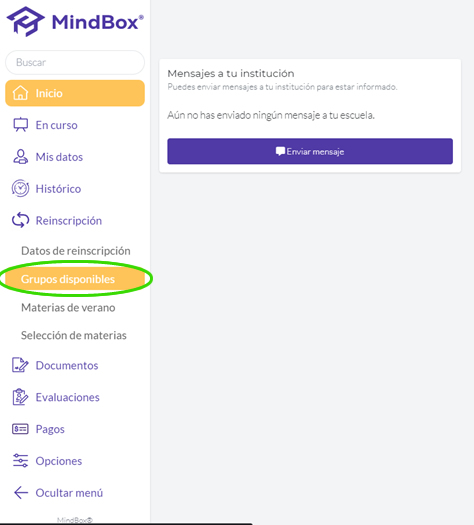Open the Documentos pen-and-page icon
The image size is (474, 525).
[x=20, y=365]
